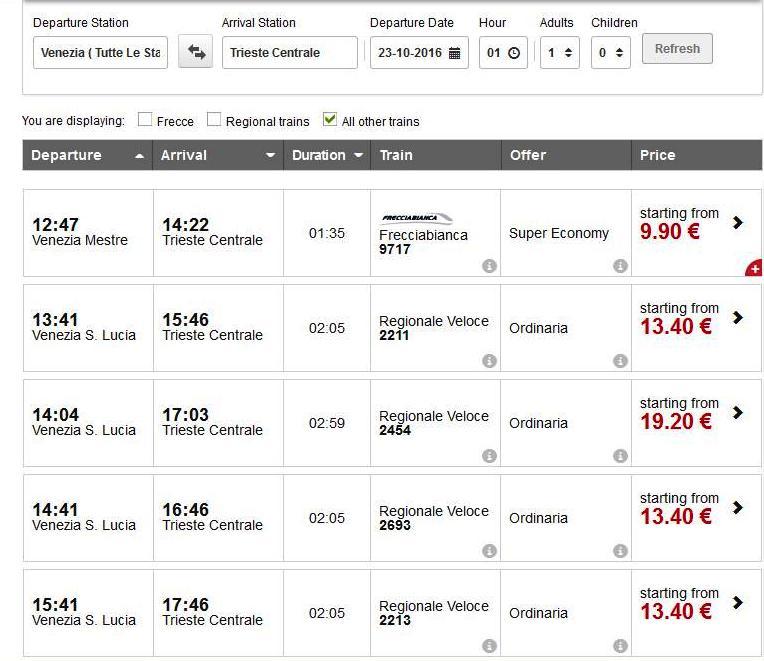Open train info for Frecciabianca 9717

click(489, 266)
